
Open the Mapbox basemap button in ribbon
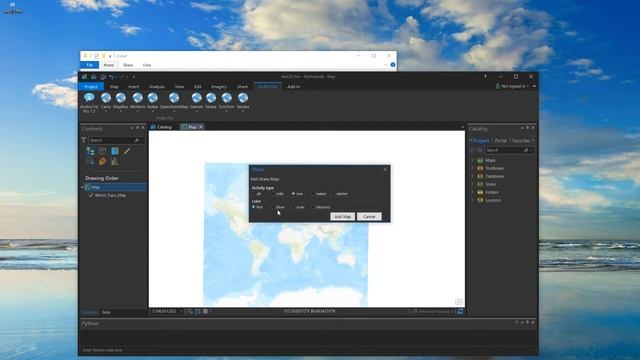pos(120,101)
